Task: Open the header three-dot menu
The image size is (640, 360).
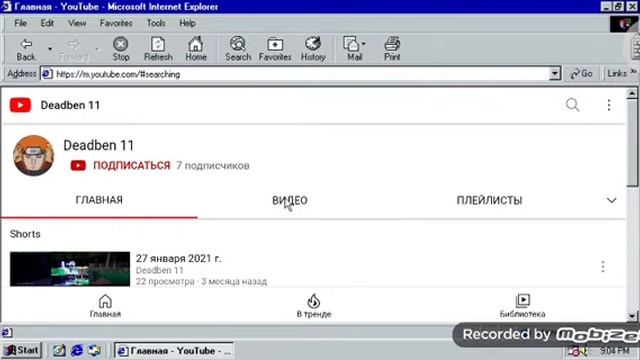Action: coord(609,105)
